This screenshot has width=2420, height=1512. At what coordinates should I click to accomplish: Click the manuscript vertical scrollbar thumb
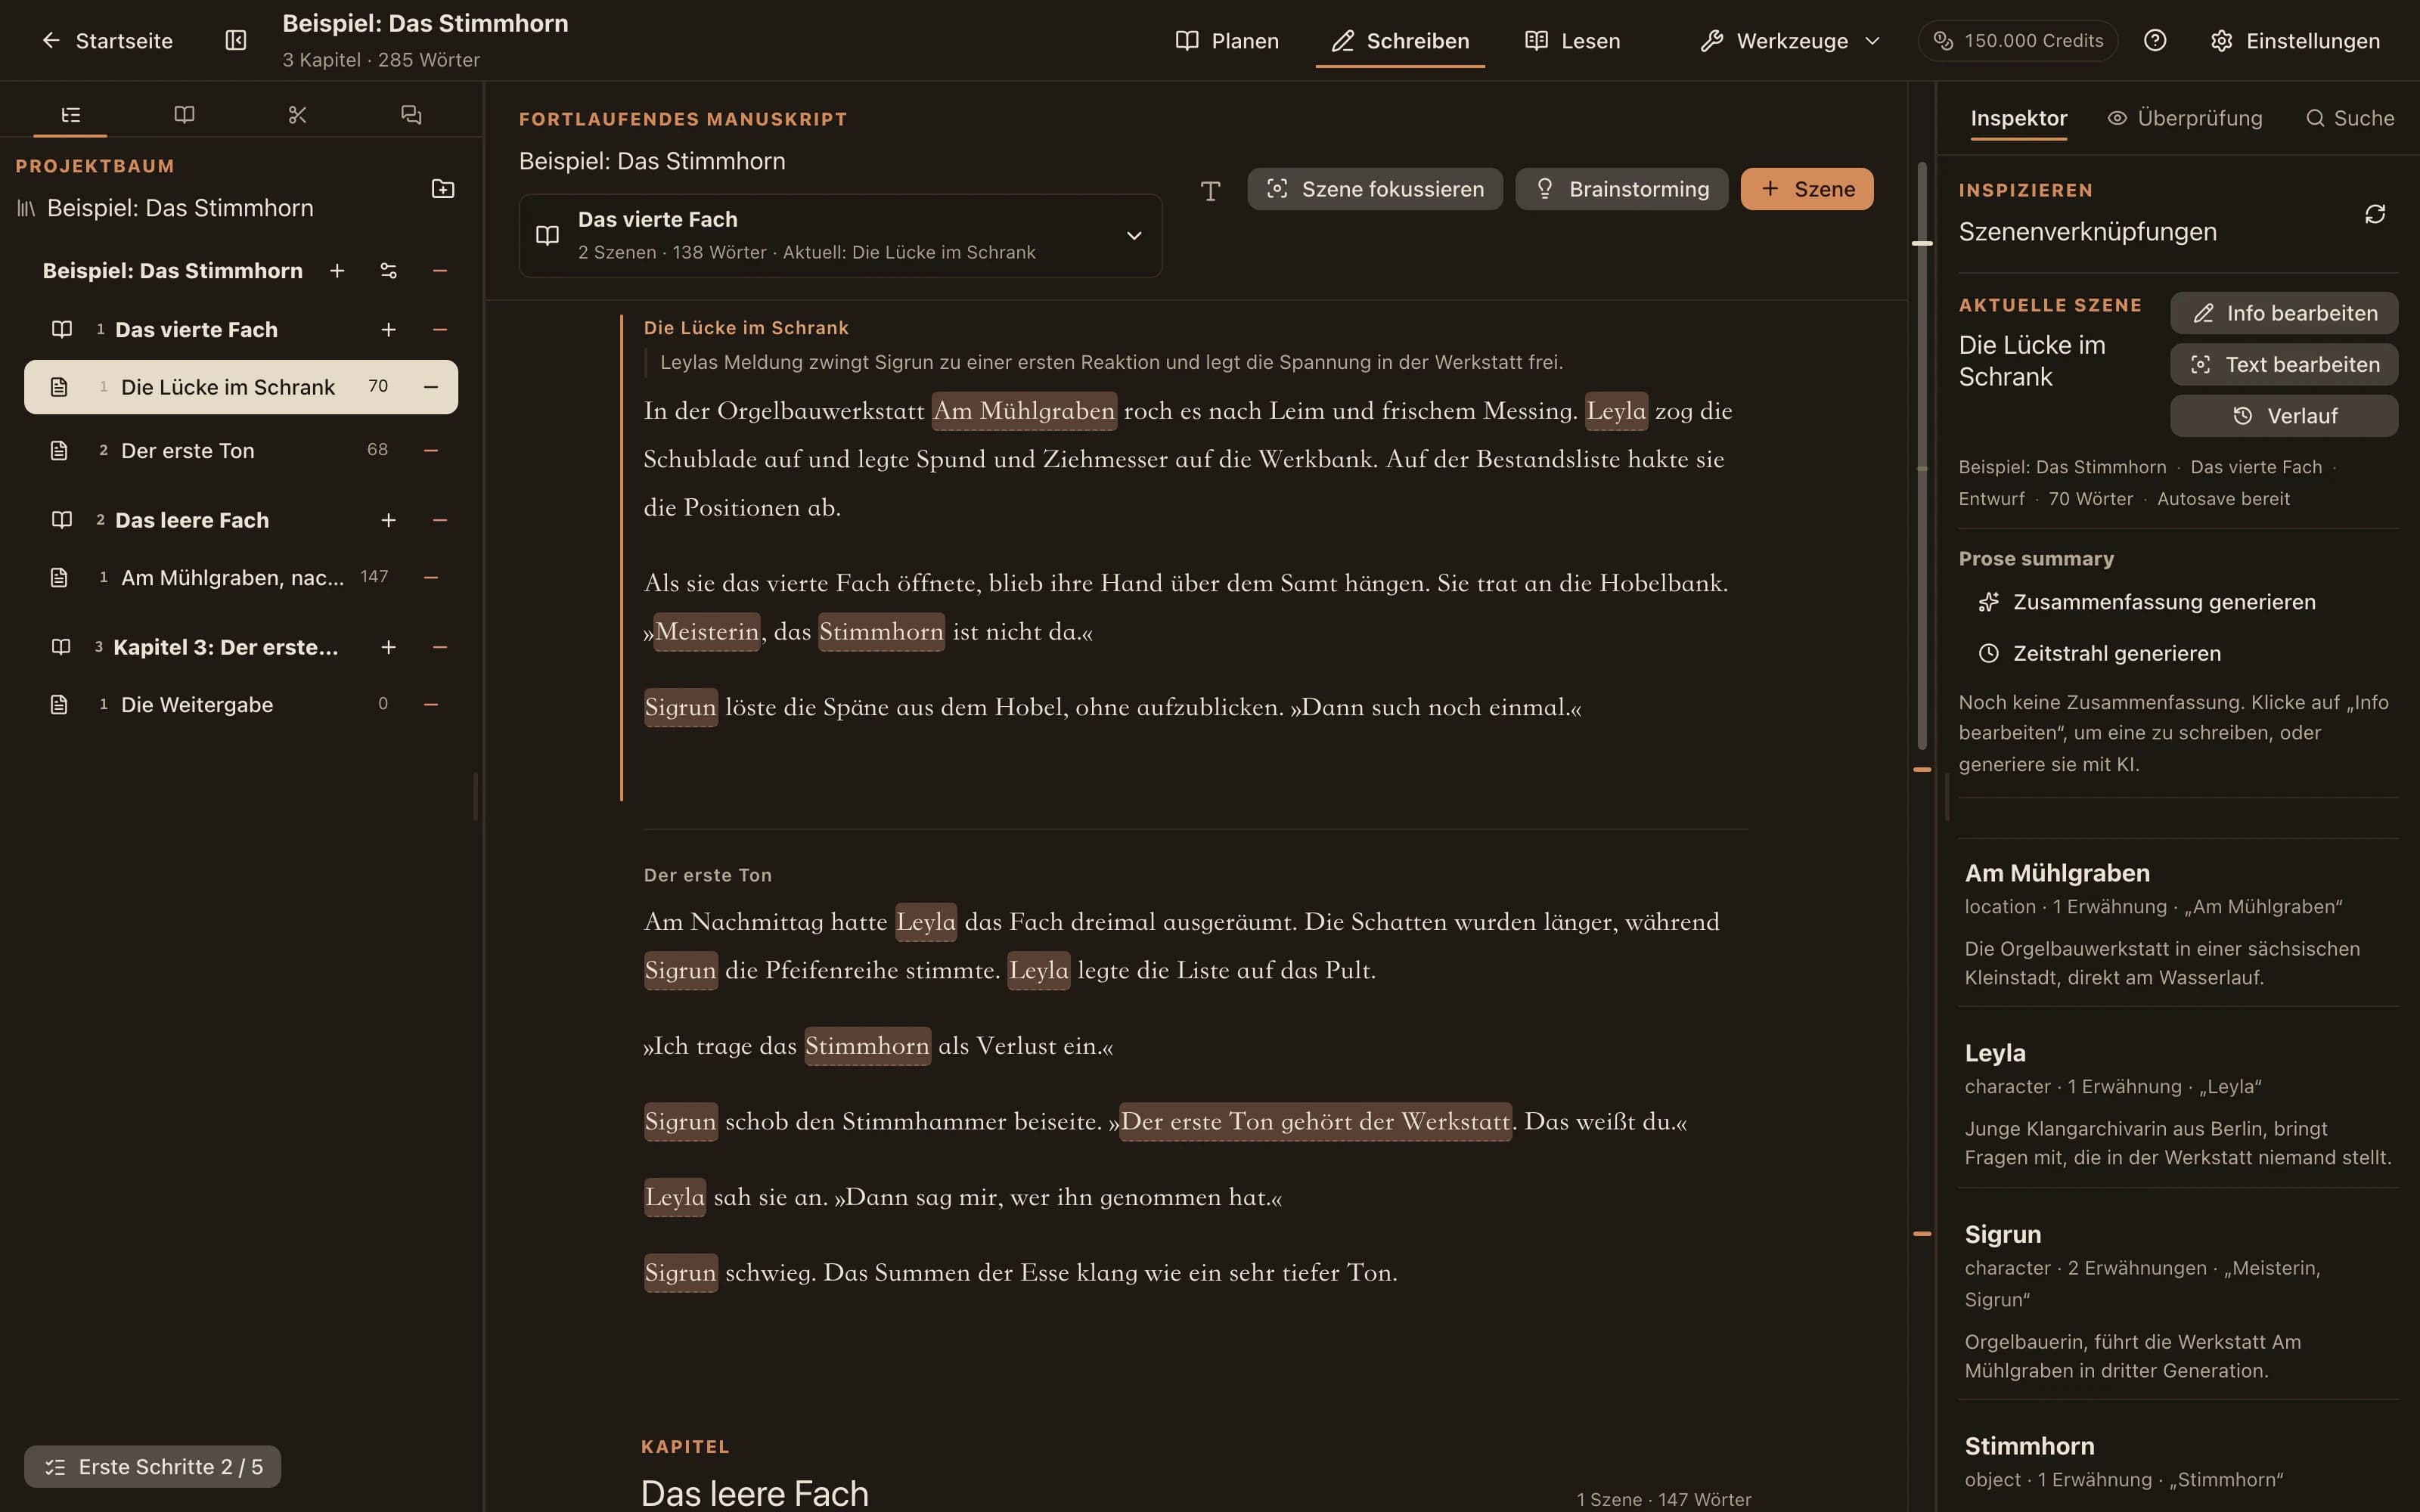(x=1922, y=455)
